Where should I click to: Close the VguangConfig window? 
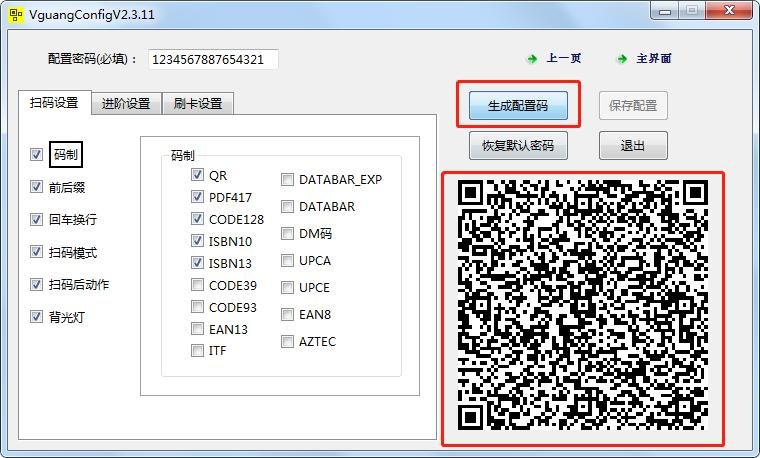(729, 11)
